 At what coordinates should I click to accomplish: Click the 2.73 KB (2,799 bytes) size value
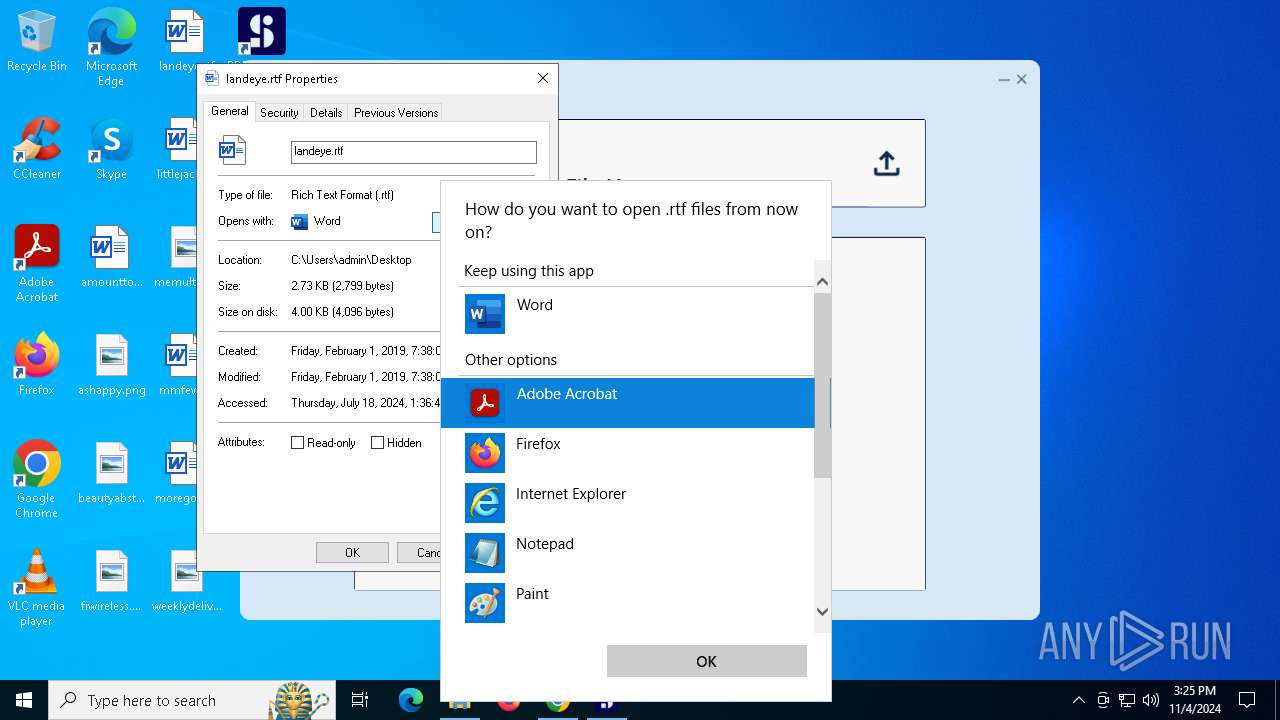tap(342, 286)
